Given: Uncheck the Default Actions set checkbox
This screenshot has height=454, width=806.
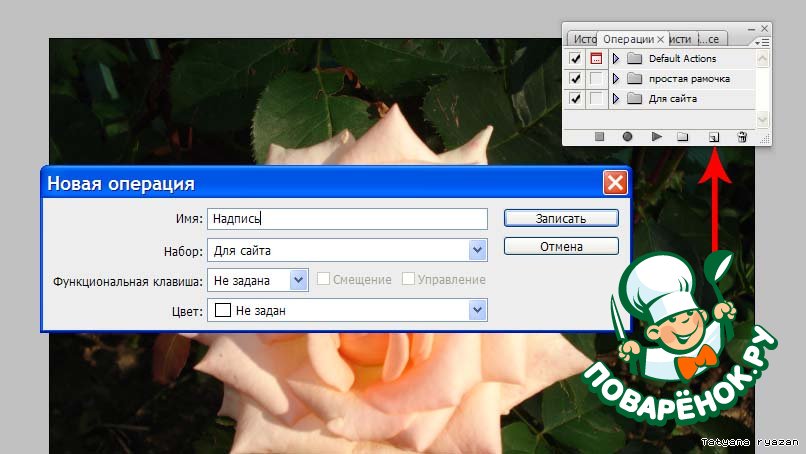Looking at the screenshot, I should coord(575,59).
